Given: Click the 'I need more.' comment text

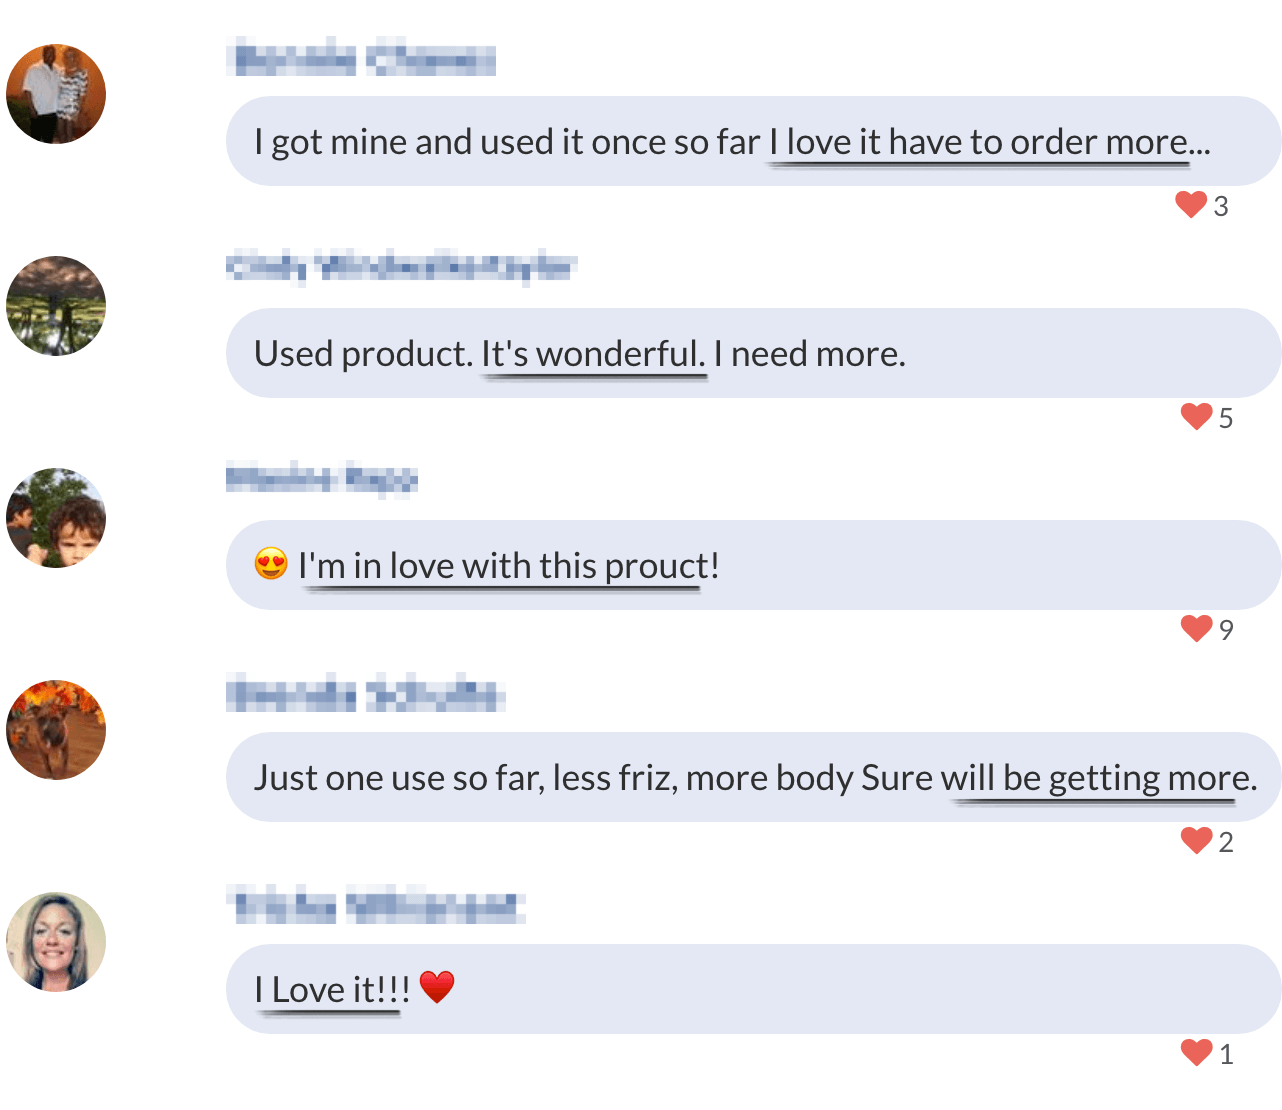Looking at the screenshot, I should [809, 354].
